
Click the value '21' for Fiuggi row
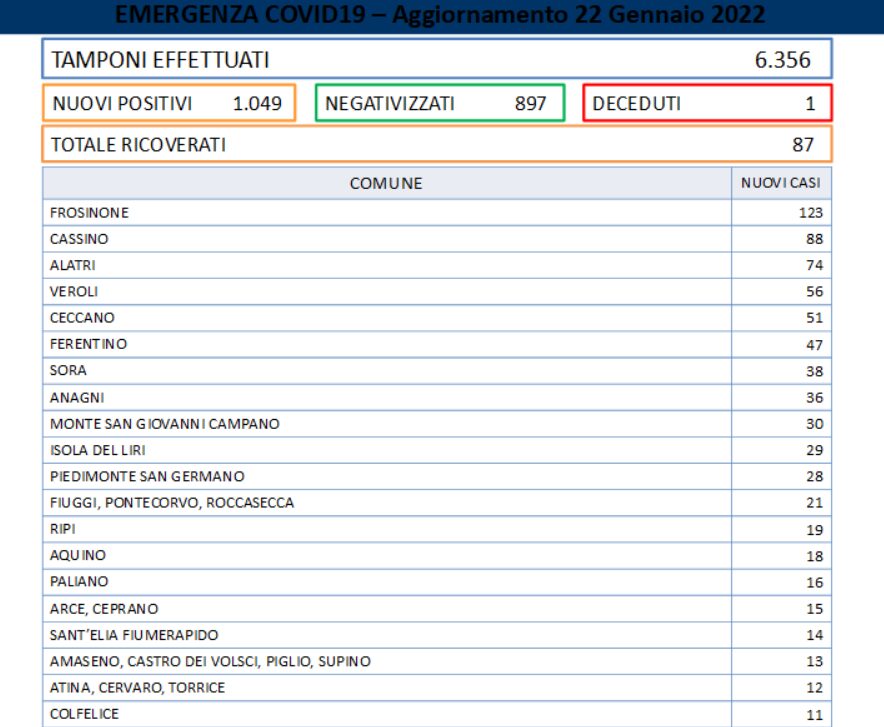(815, 503)
